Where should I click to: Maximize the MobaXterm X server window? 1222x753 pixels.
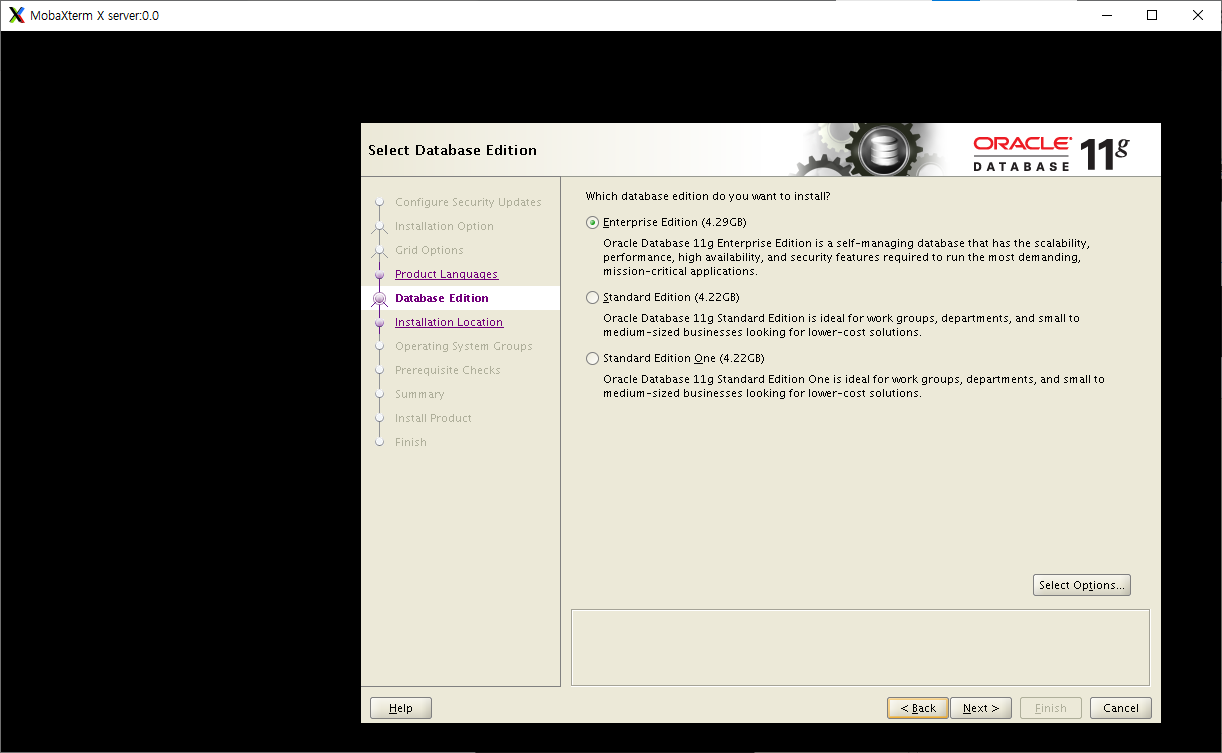pyautogui.click(x=1152, y=15)
